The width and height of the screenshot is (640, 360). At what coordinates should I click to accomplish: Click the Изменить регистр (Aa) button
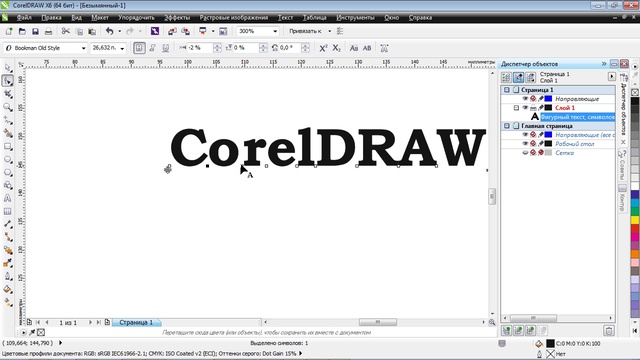tap(354, 48)
